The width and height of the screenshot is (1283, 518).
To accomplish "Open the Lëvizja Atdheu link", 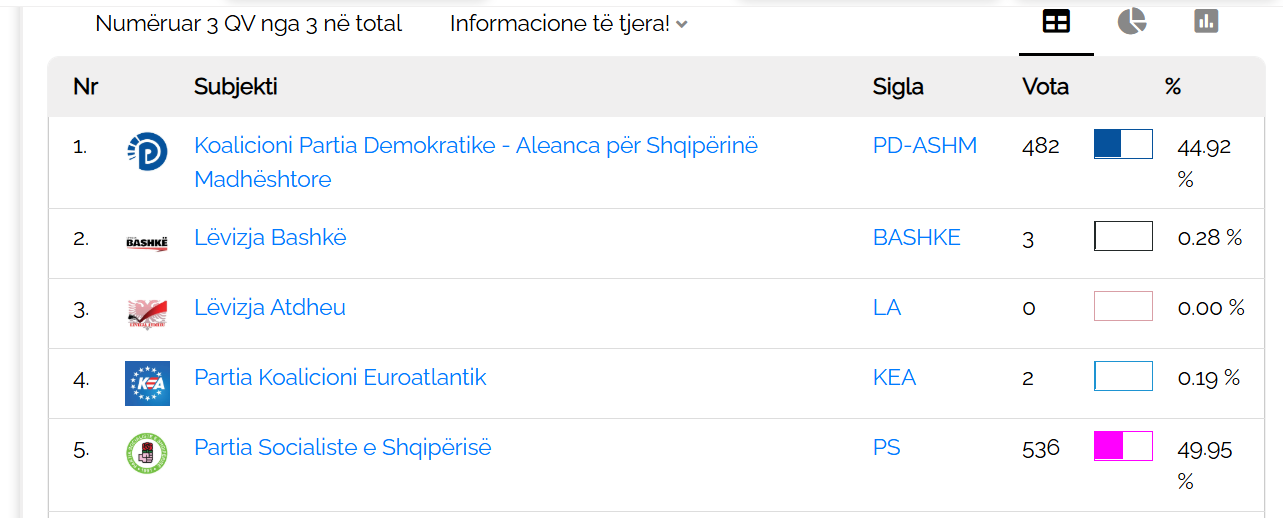I will coord(270,308).
